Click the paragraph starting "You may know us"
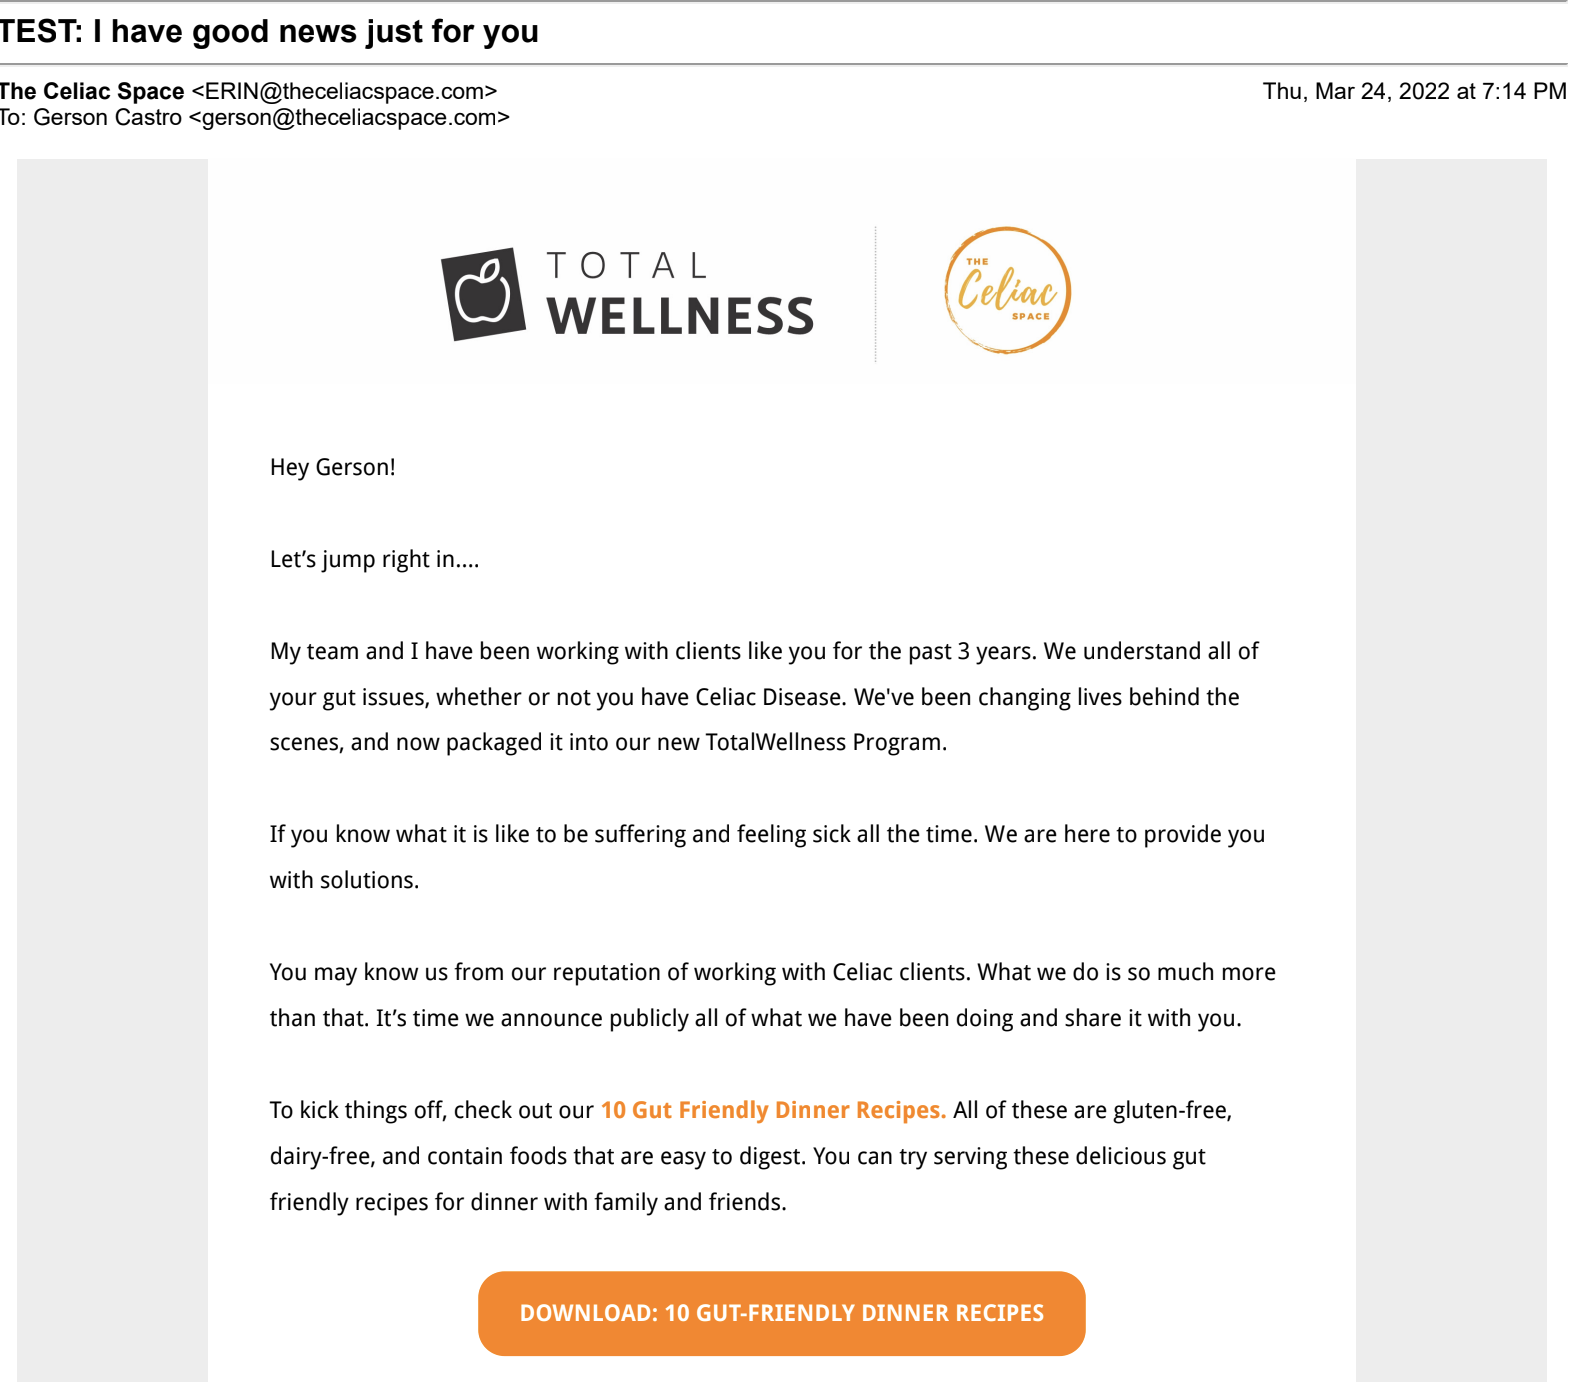Viewport: 1576px width, 1382px height. [x=772, y=995]
